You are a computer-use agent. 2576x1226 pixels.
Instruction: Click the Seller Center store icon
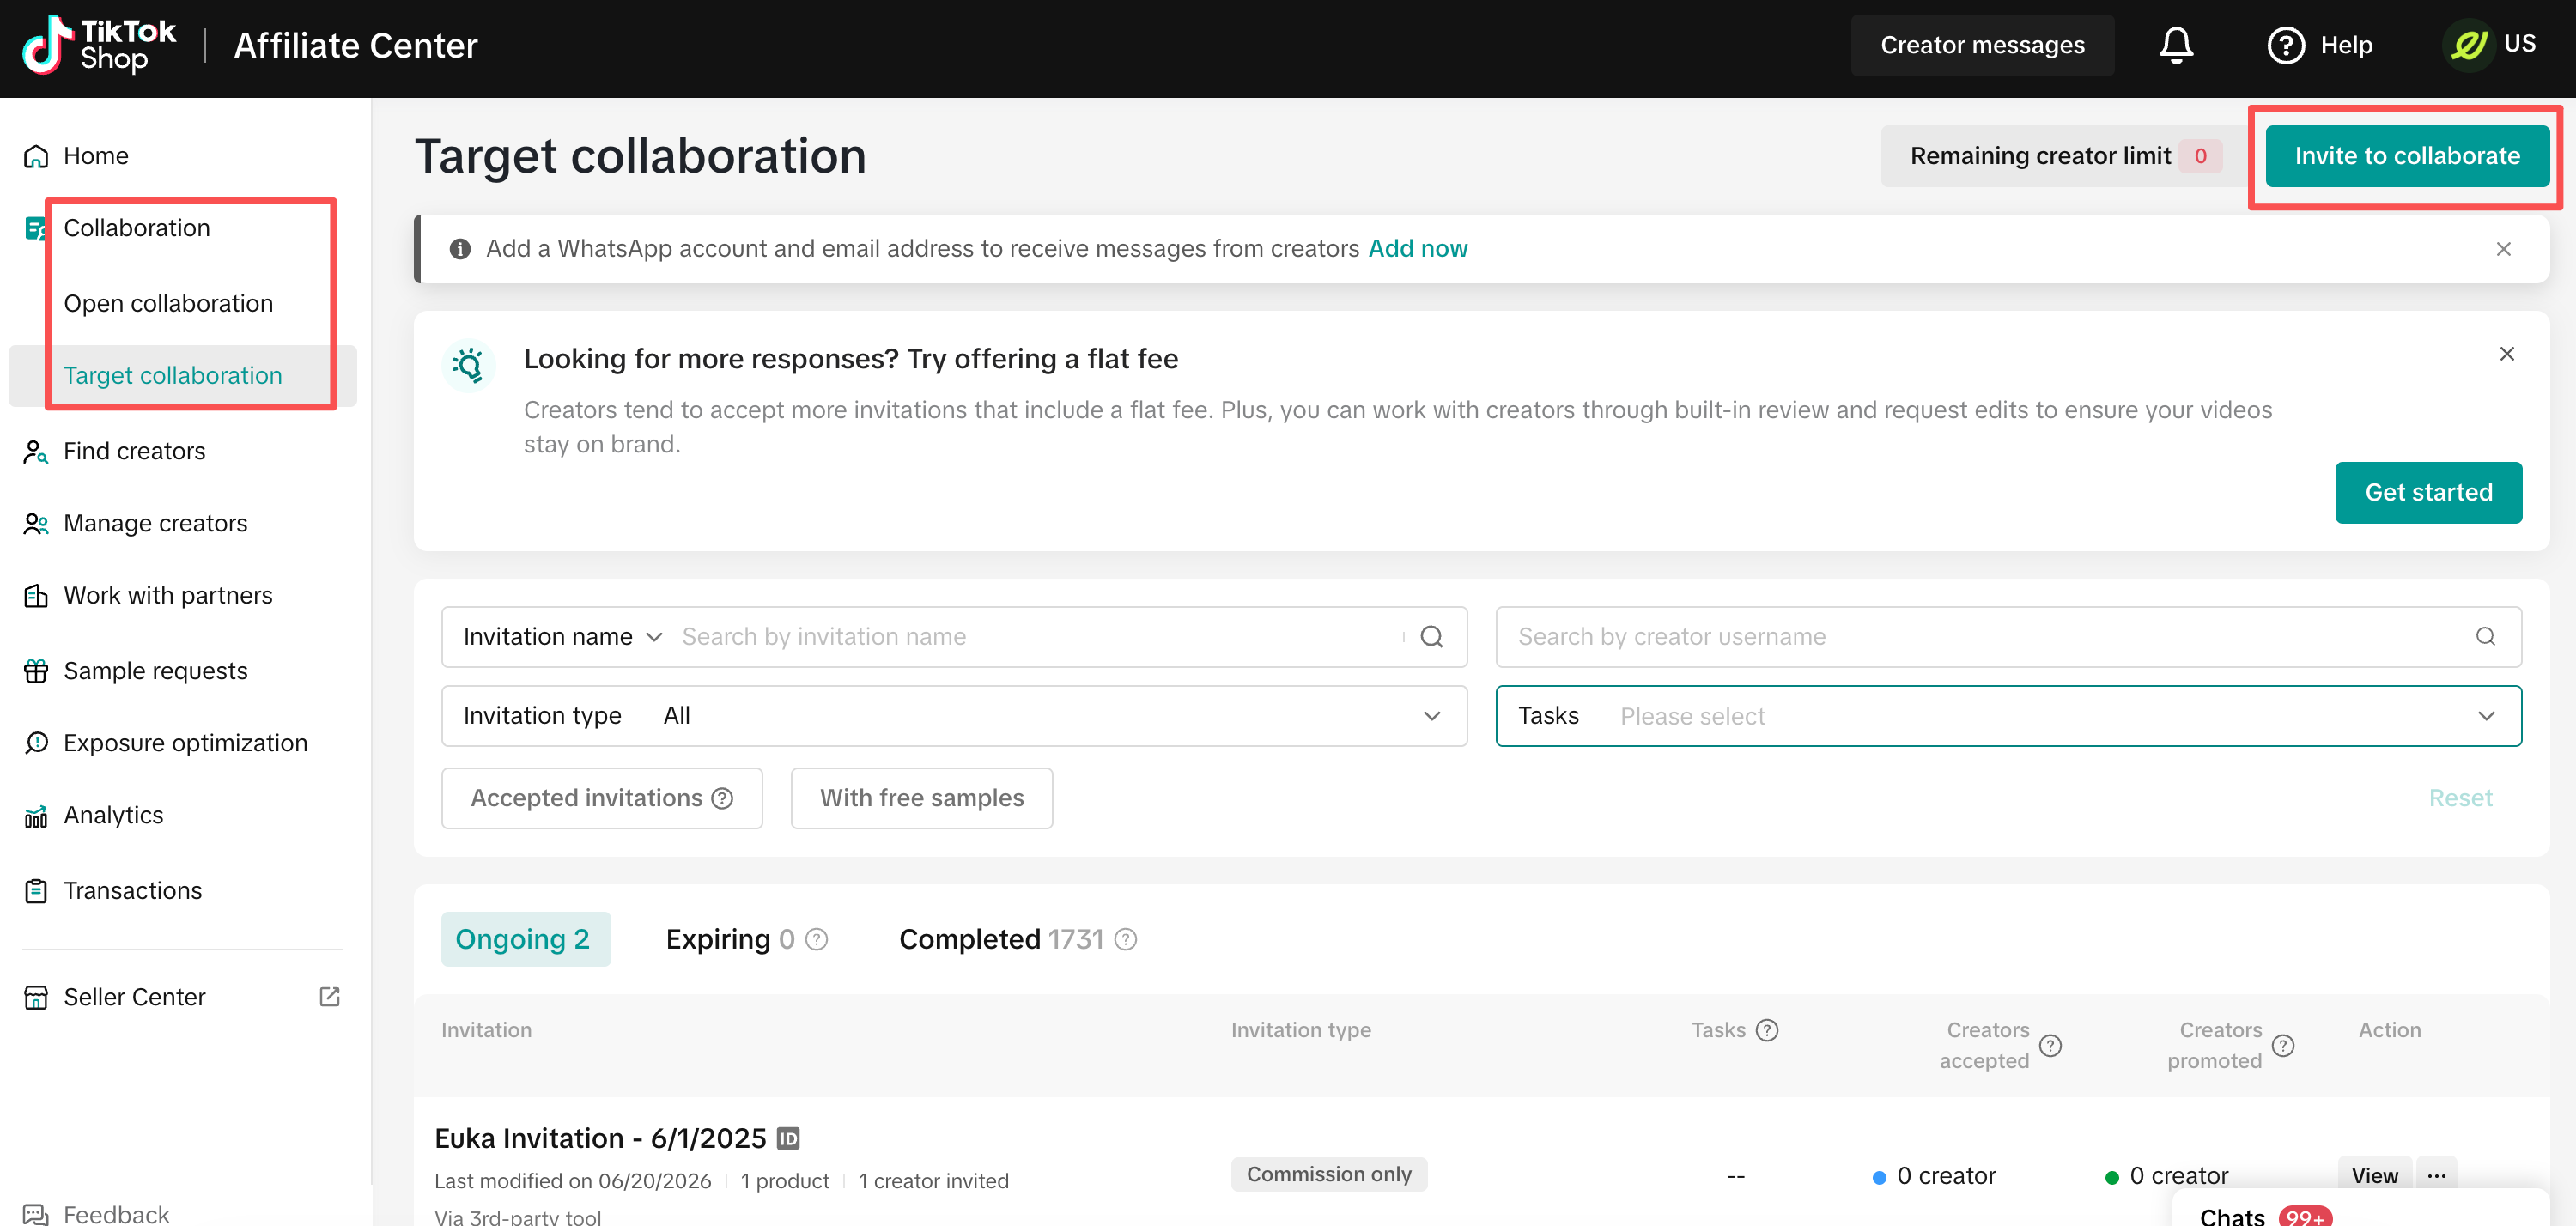click(36, 997)
